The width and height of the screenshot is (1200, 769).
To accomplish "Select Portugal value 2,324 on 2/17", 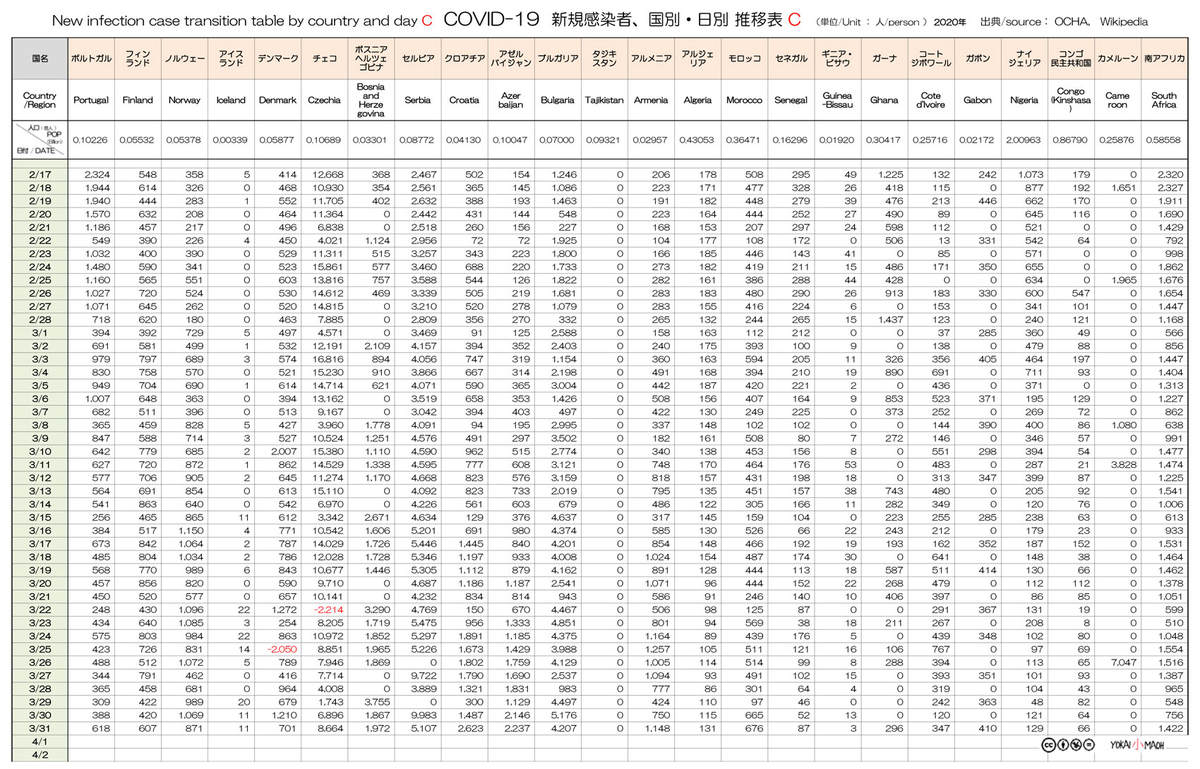I will pos(98,174).
